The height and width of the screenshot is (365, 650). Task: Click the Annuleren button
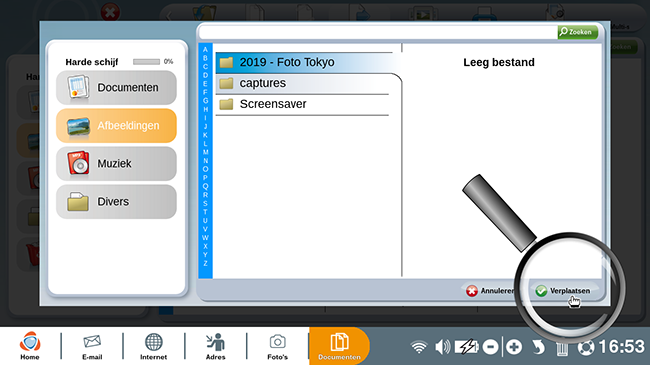point(490,291)
